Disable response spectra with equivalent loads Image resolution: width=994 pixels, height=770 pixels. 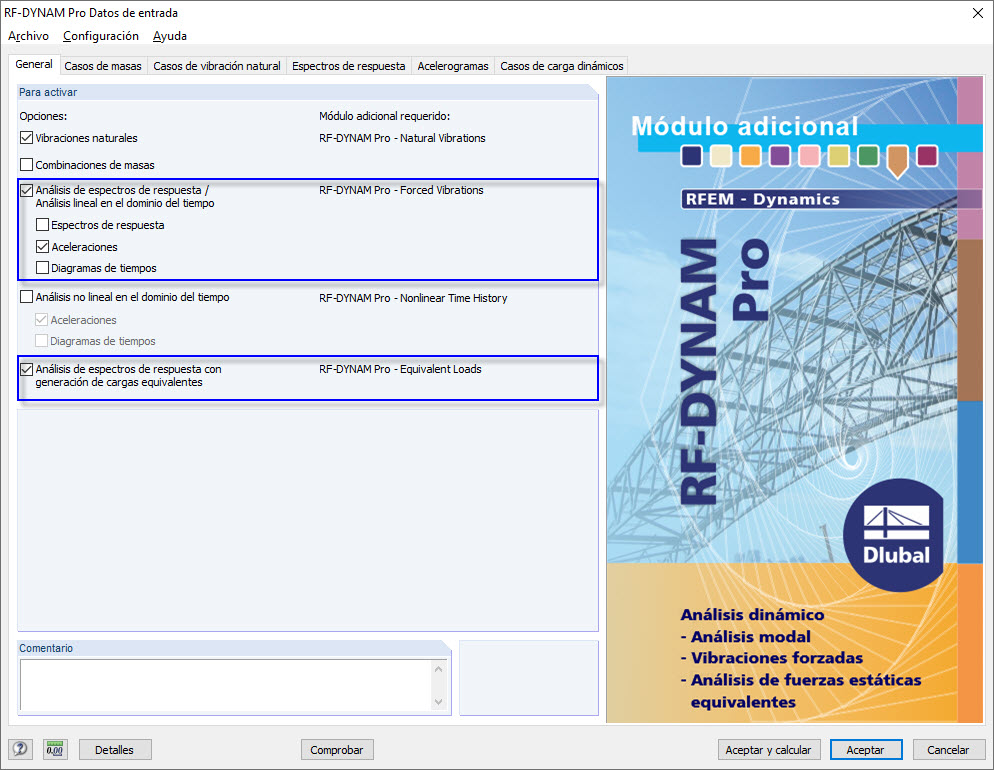(26, 369)
